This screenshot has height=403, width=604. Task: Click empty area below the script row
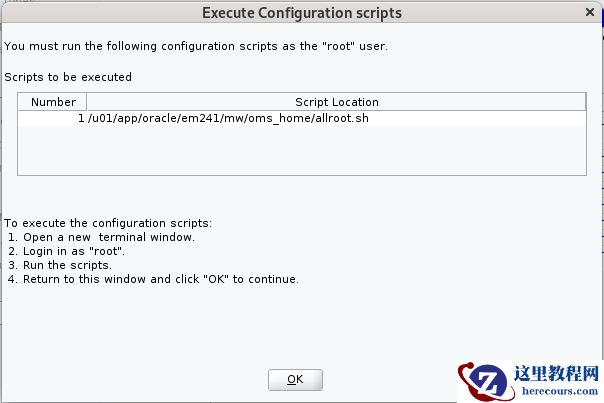(300, 150)
